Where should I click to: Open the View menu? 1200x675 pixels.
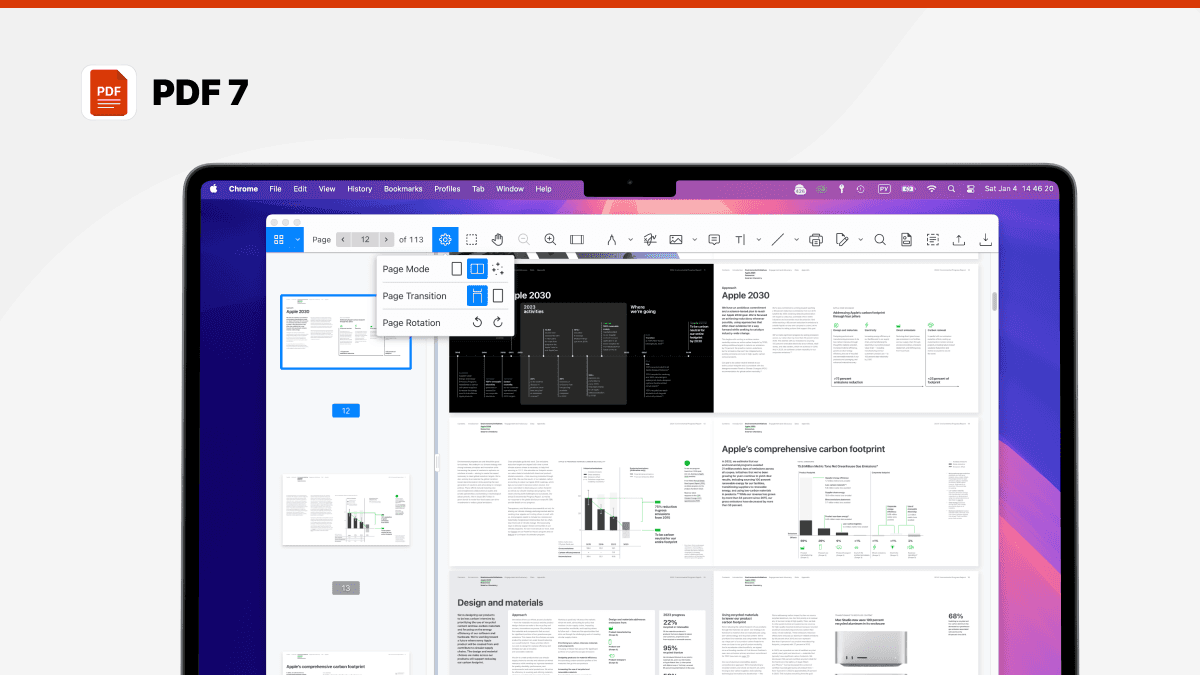tap(327, 188)
